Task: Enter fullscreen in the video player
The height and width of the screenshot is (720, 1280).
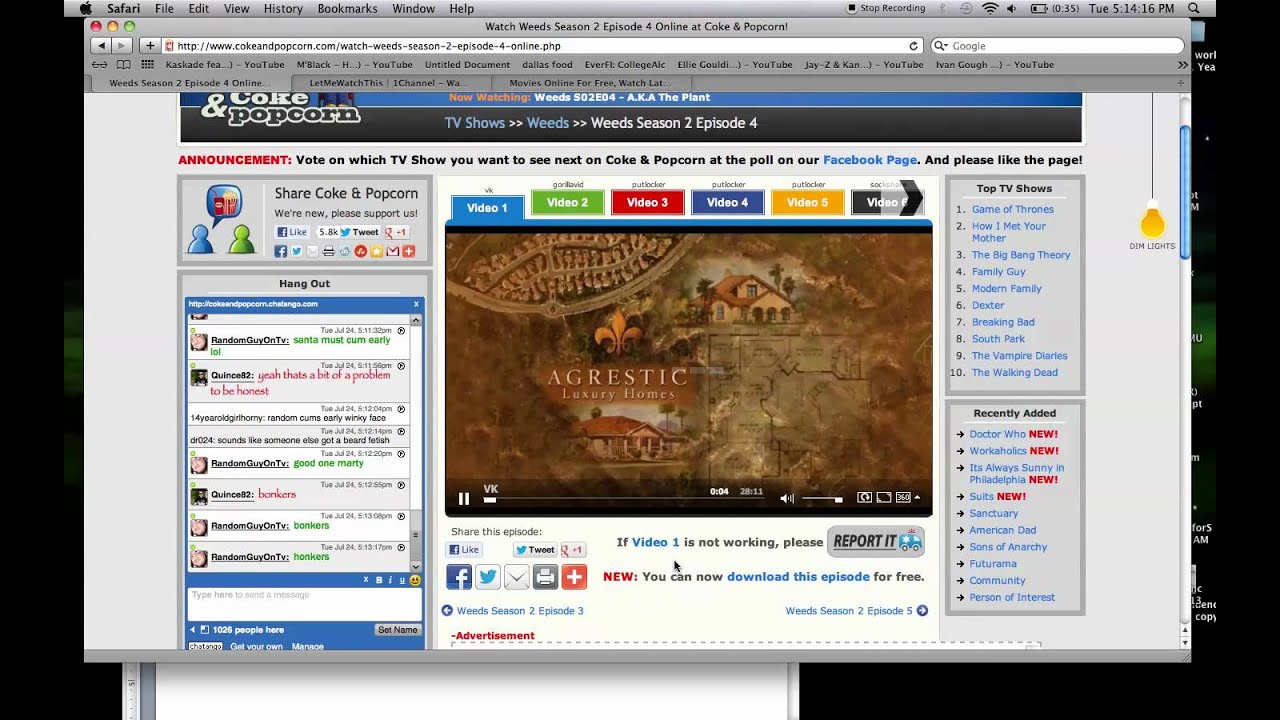Action: tap(884, 498)
